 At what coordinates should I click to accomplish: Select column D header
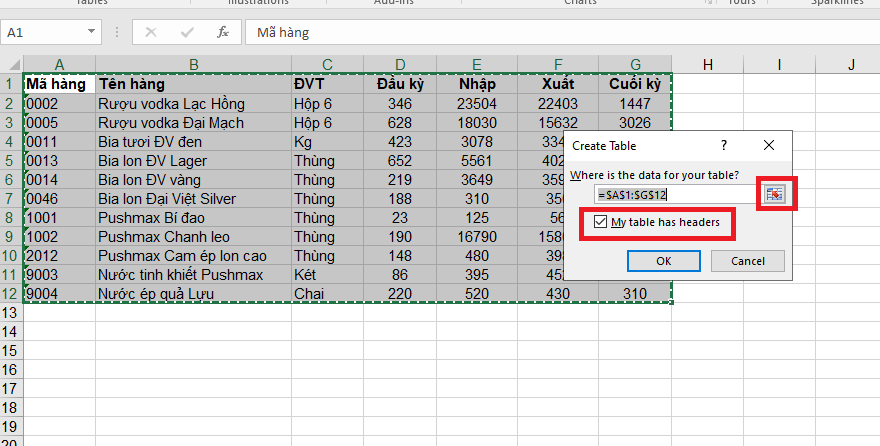coord(400,65)
